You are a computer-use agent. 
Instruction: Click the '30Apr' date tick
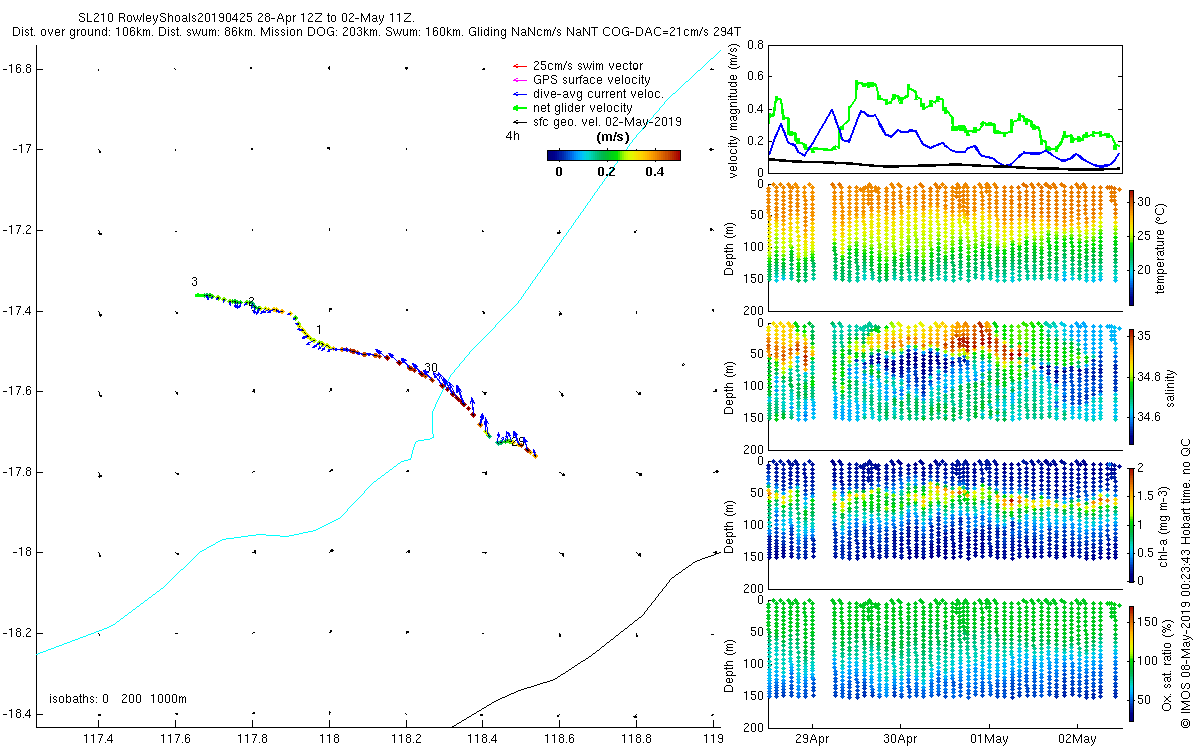[901, 739]
